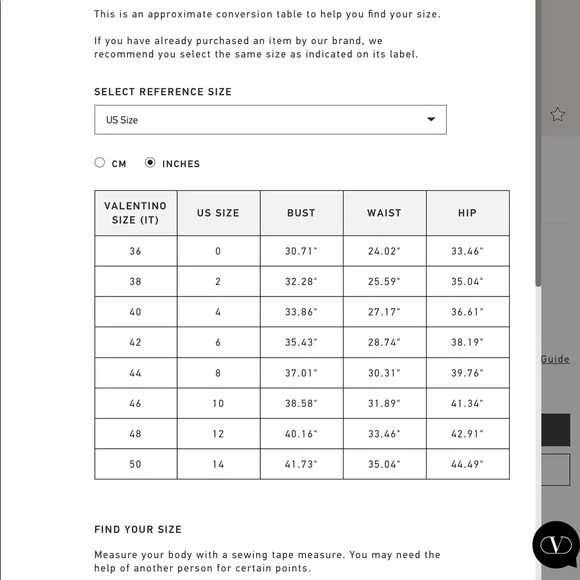This screenshot has width=580, height=580.
Task: Click the BUST column header
Action: (302, 213)
